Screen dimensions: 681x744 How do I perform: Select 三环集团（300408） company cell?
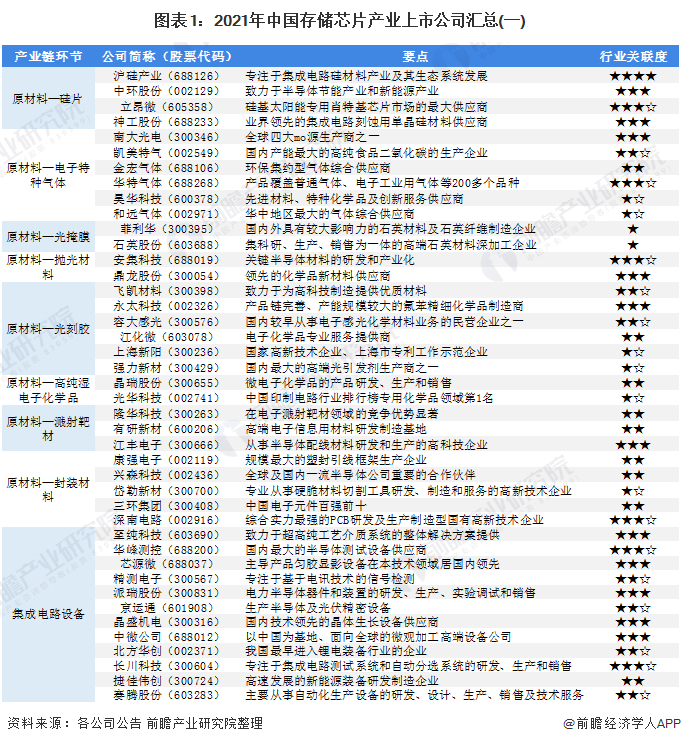pyautogui.click(x=167, y=506)
